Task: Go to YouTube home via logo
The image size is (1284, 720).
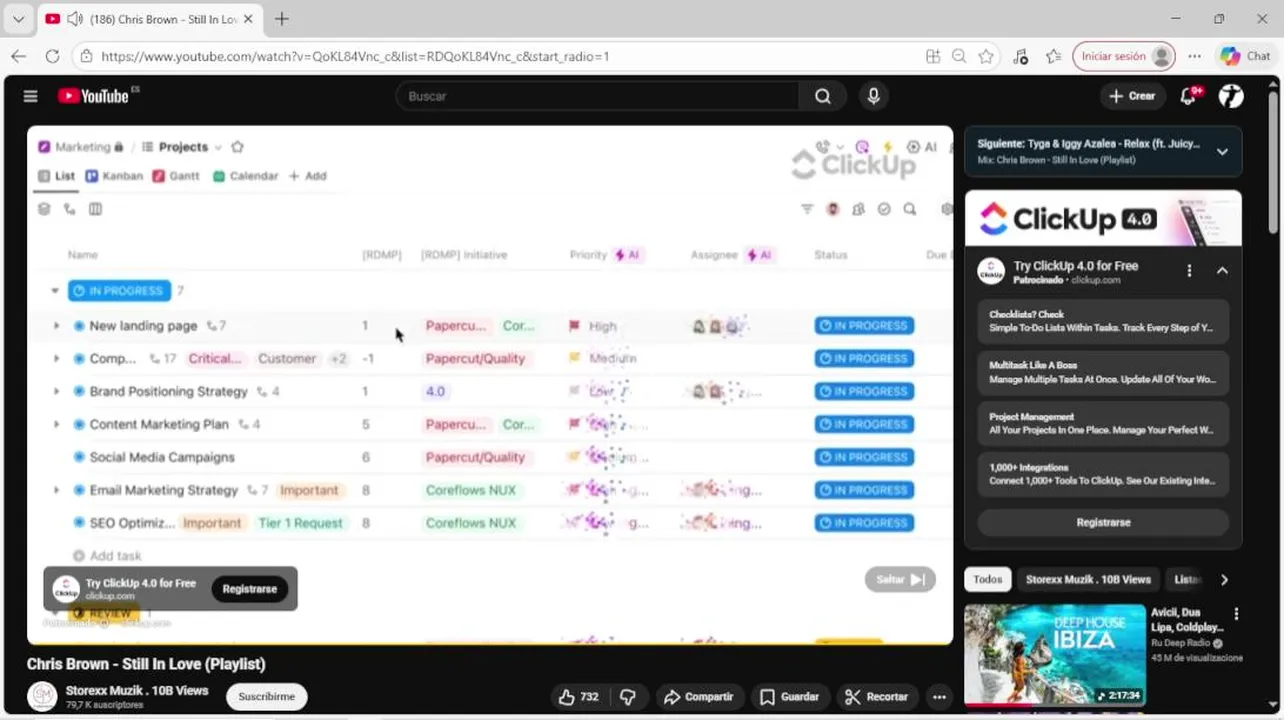Action: (94, 96)
